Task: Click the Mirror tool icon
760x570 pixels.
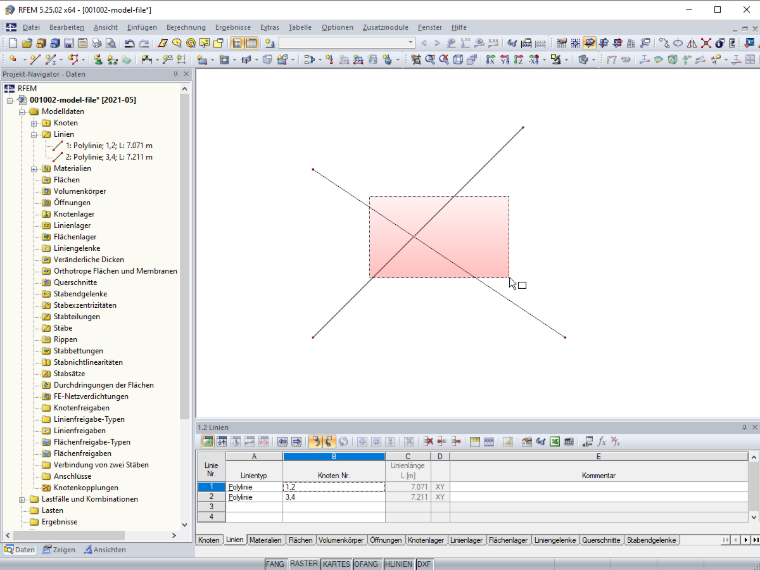Action: pyautogui.click(x=692, y=43)
